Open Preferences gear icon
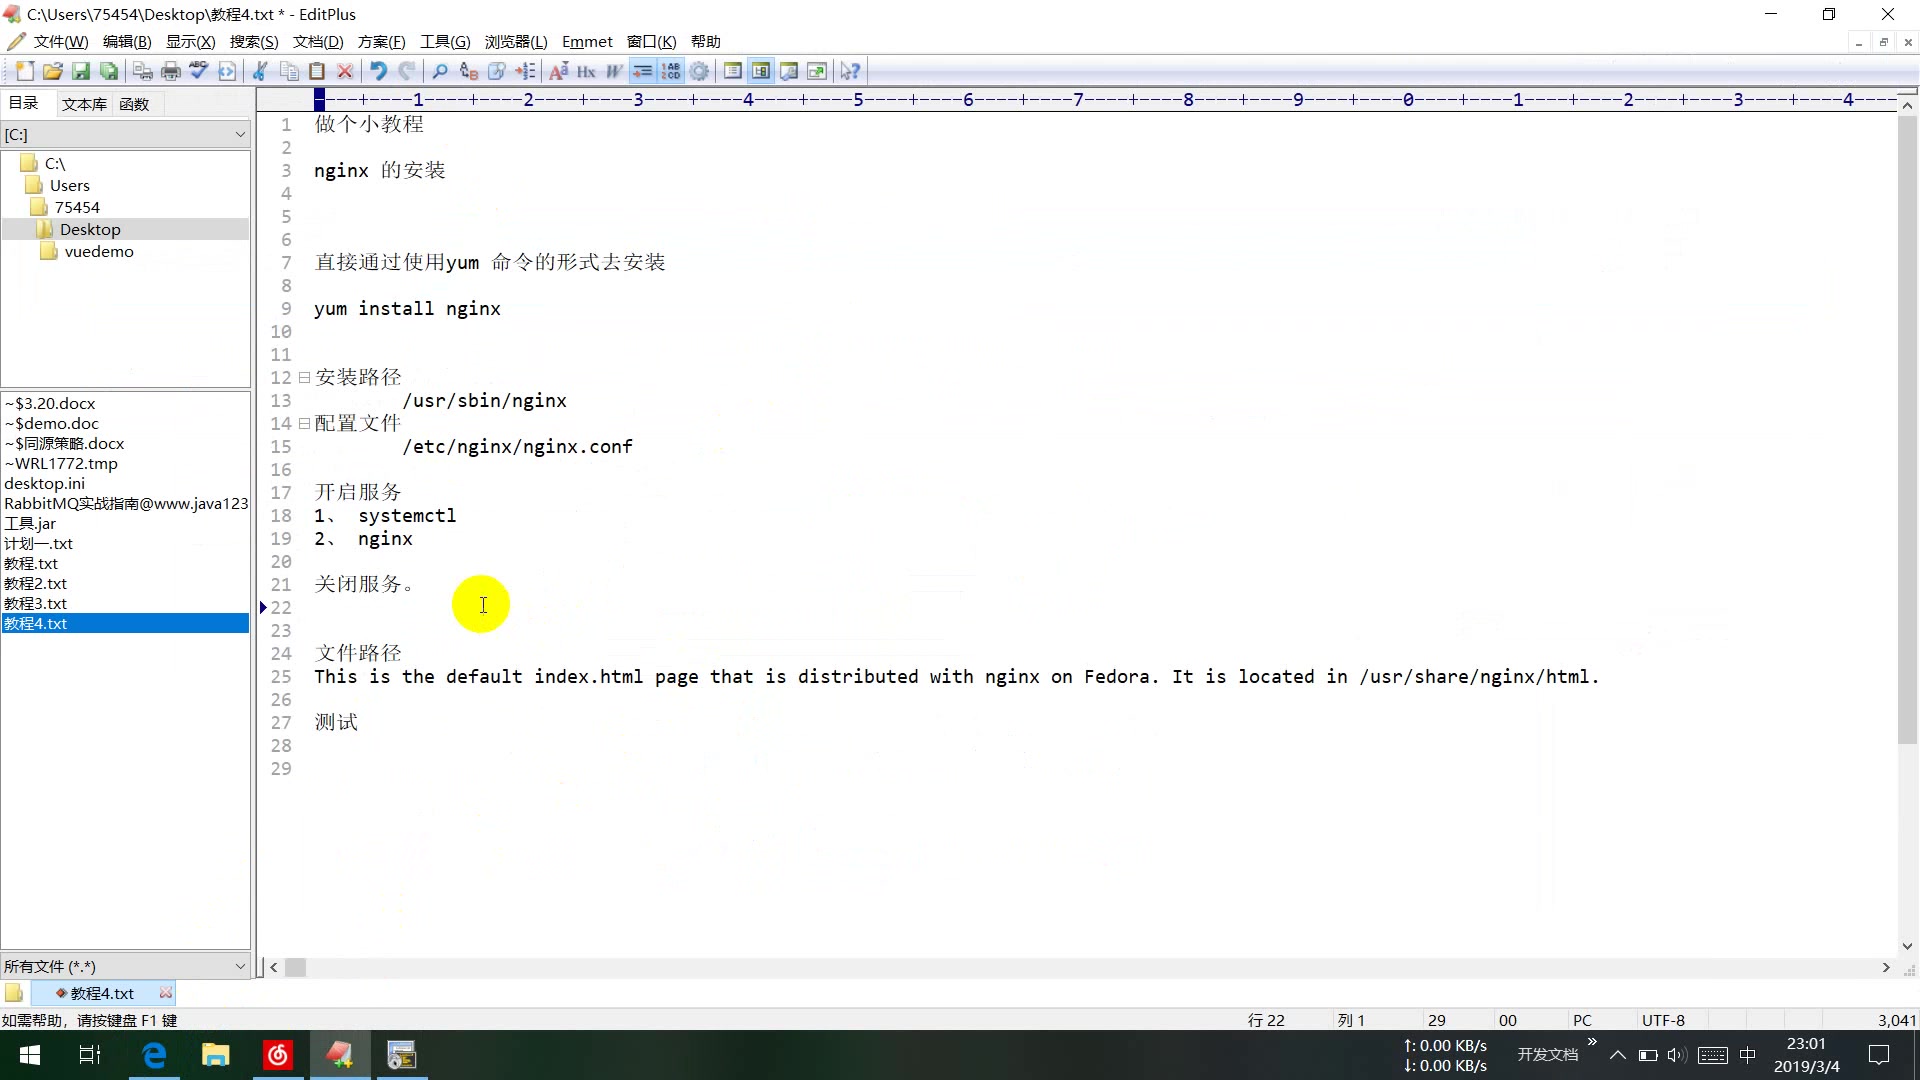This screenshot has width=1920, height=1080. [699, 71]
